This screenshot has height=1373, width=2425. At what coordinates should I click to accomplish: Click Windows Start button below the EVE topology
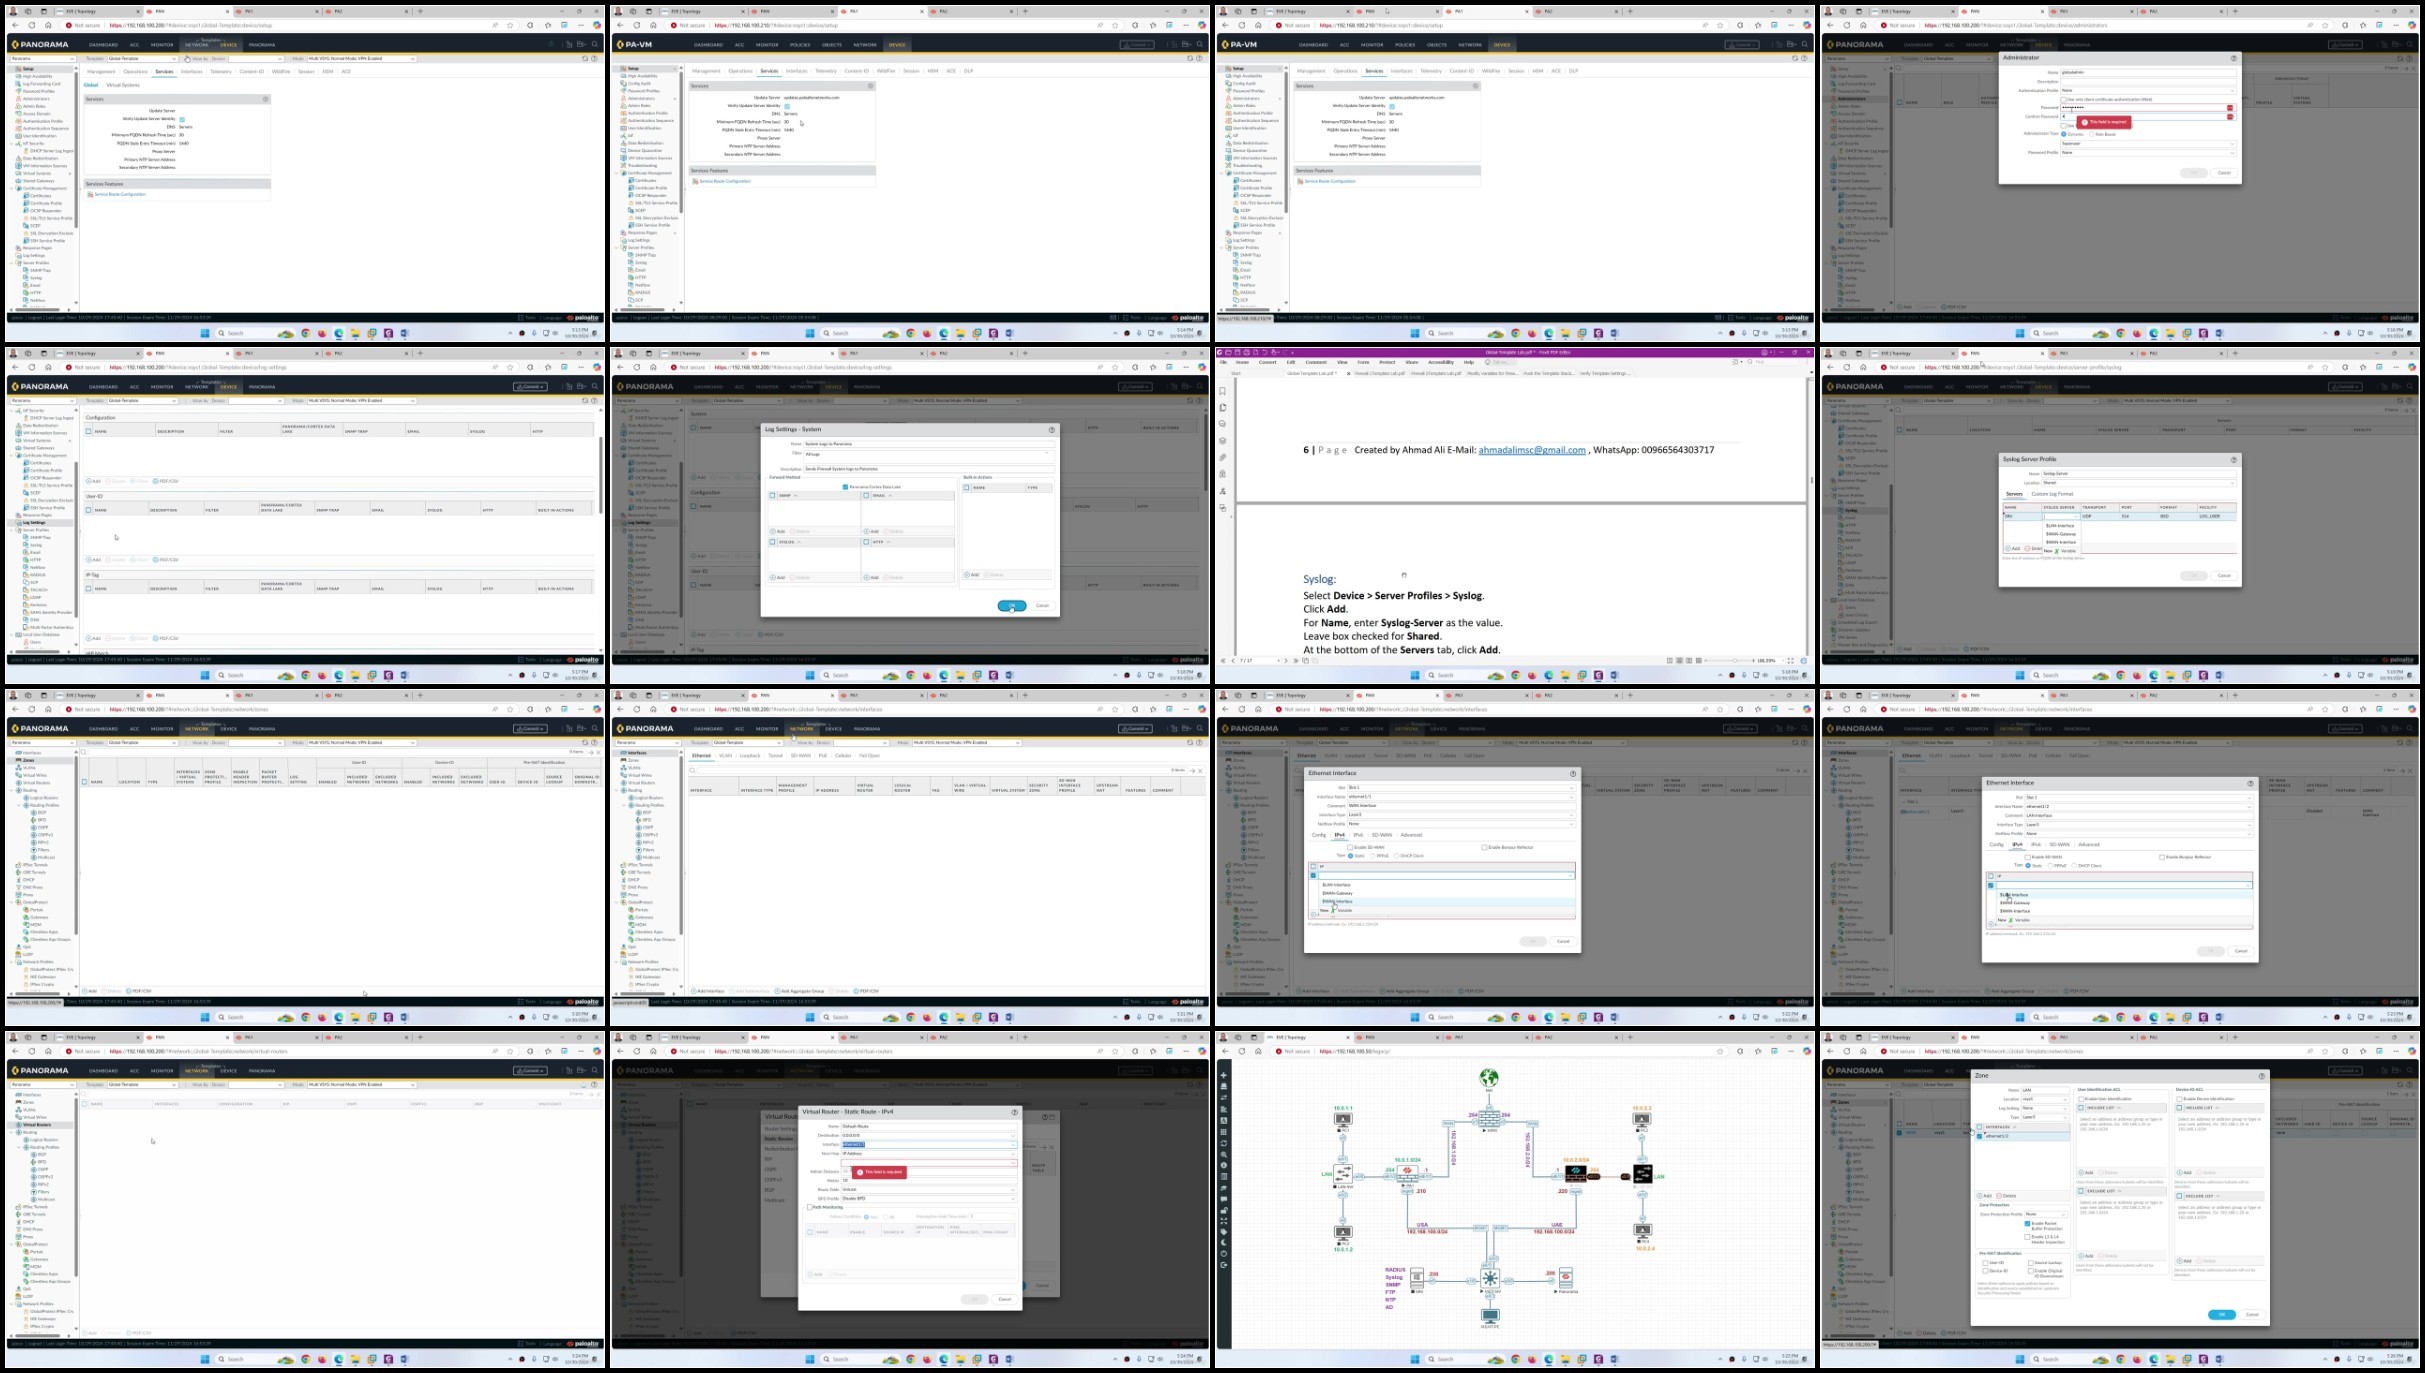(1416, 1359)
